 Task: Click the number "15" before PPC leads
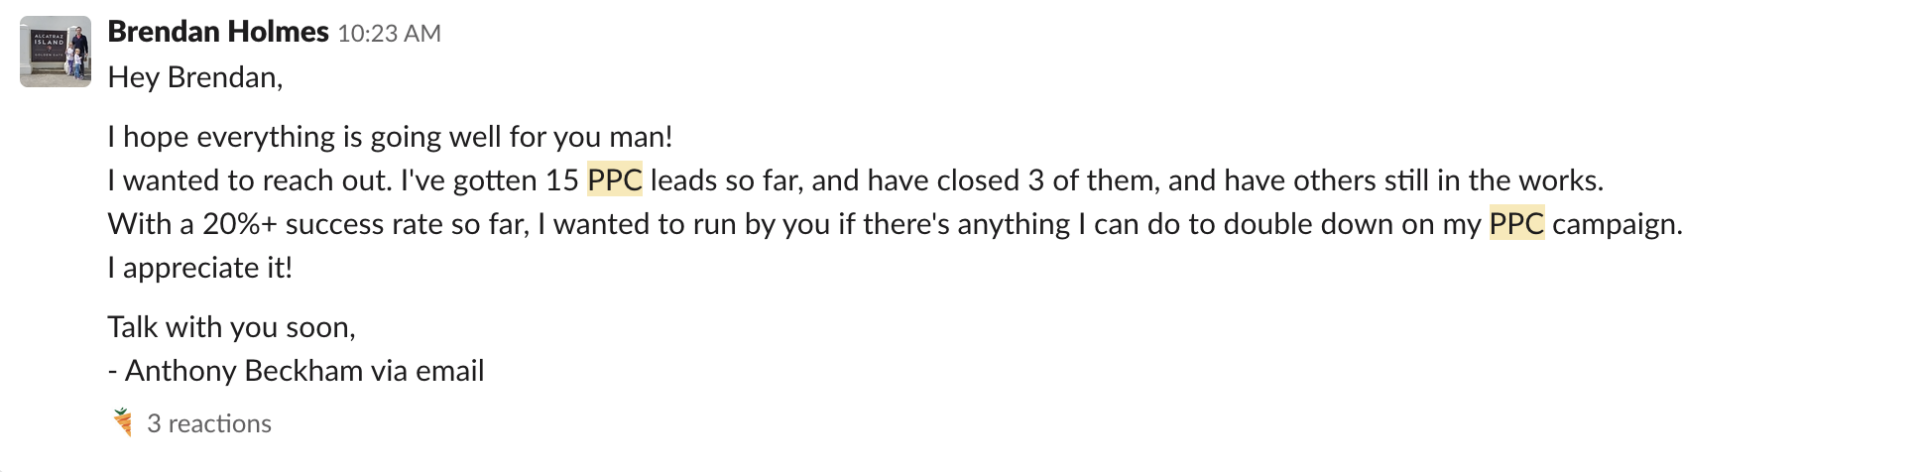click(x=562, y=180)
